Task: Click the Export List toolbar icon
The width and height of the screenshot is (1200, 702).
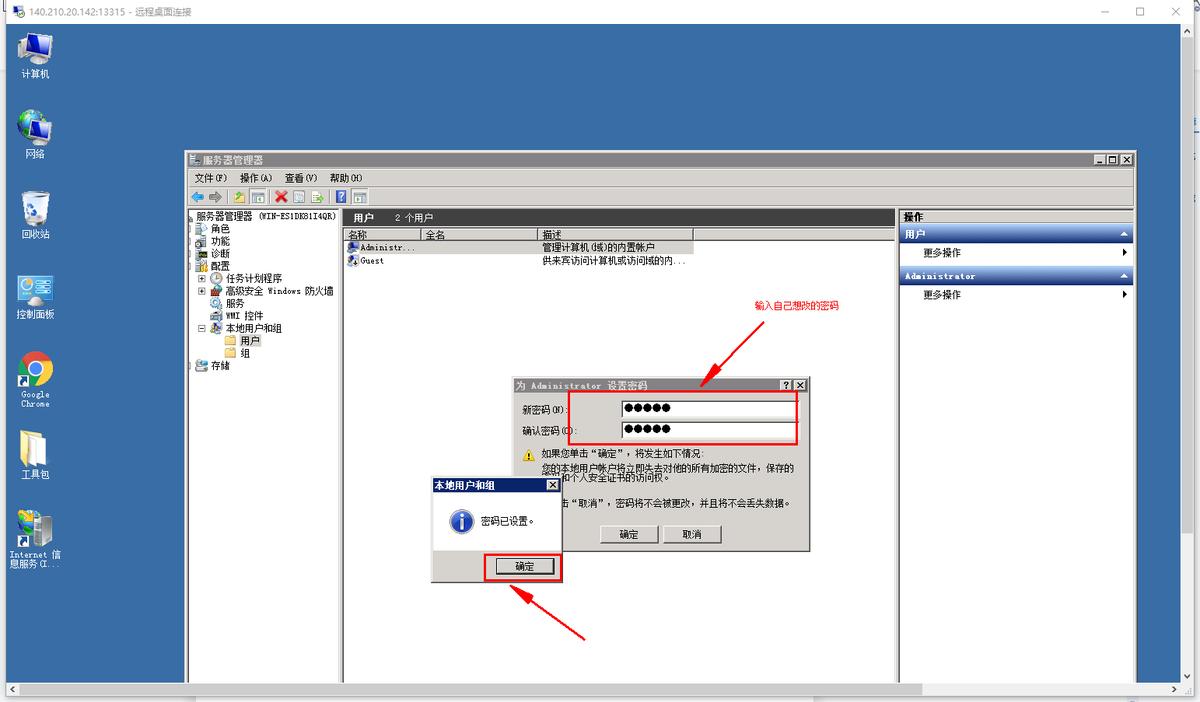Action: (x=317, y=197)
